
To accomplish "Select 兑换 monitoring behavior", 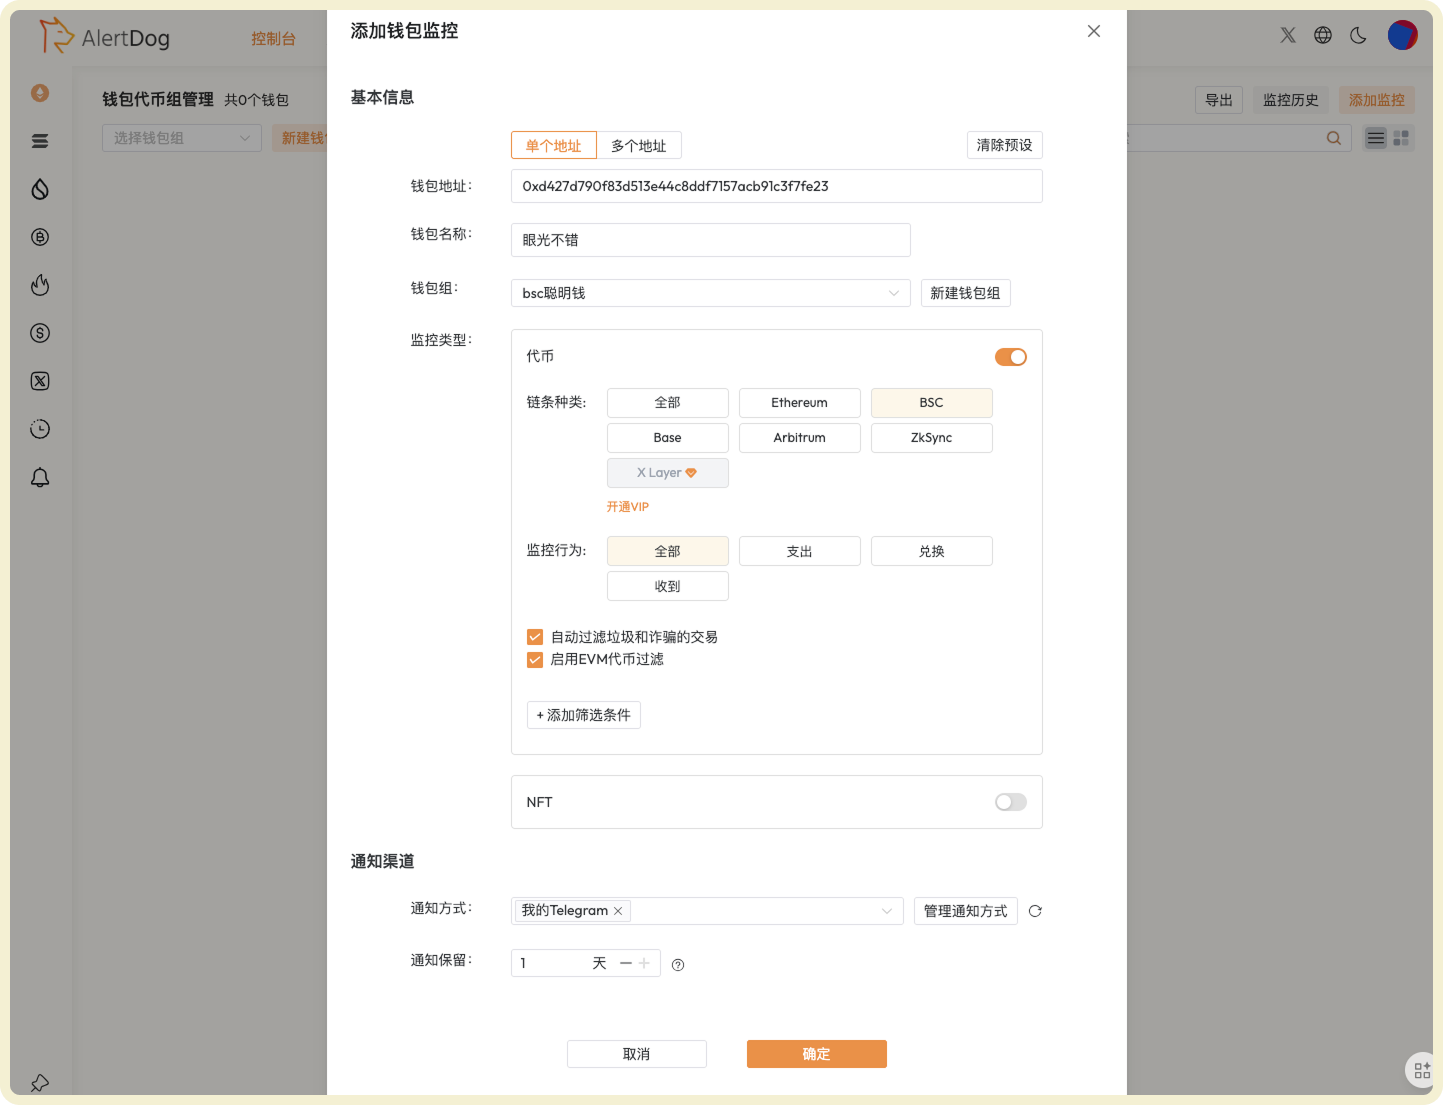I will point(932,551).
